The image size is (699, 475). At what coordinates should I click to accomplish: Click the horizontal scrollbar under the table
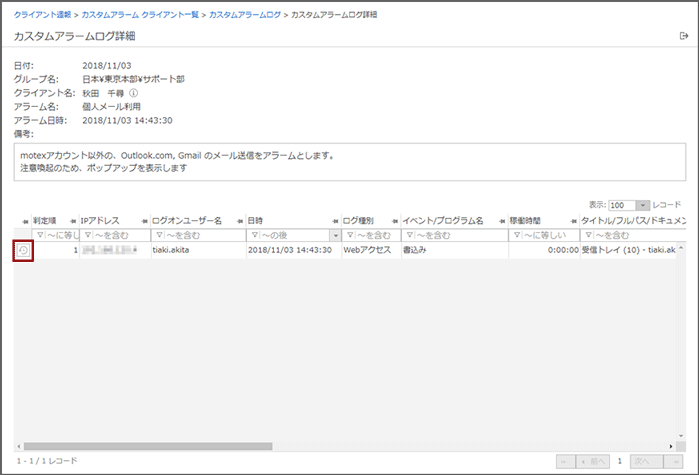[x=148, y=446]
